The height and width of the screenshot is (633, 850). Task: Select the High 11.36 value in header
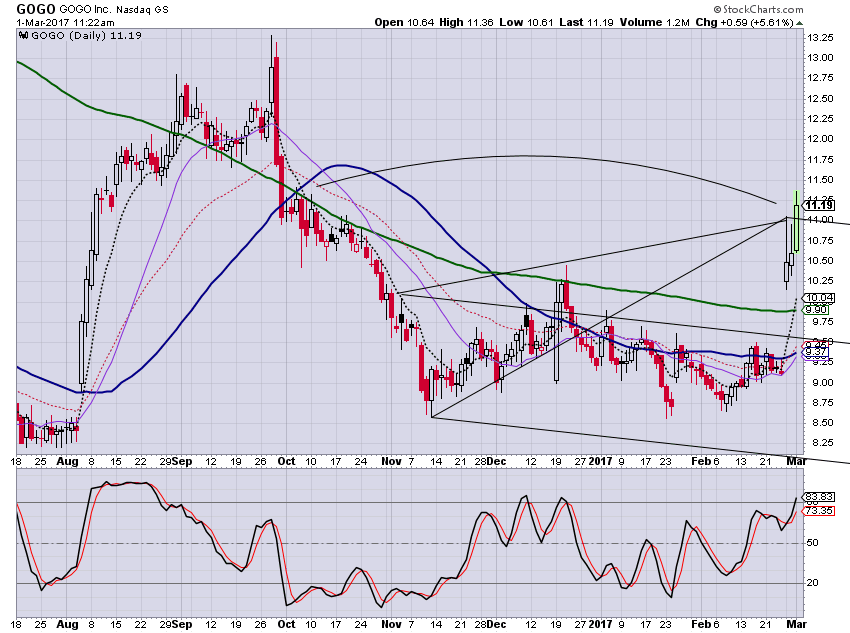coord(466,22)
